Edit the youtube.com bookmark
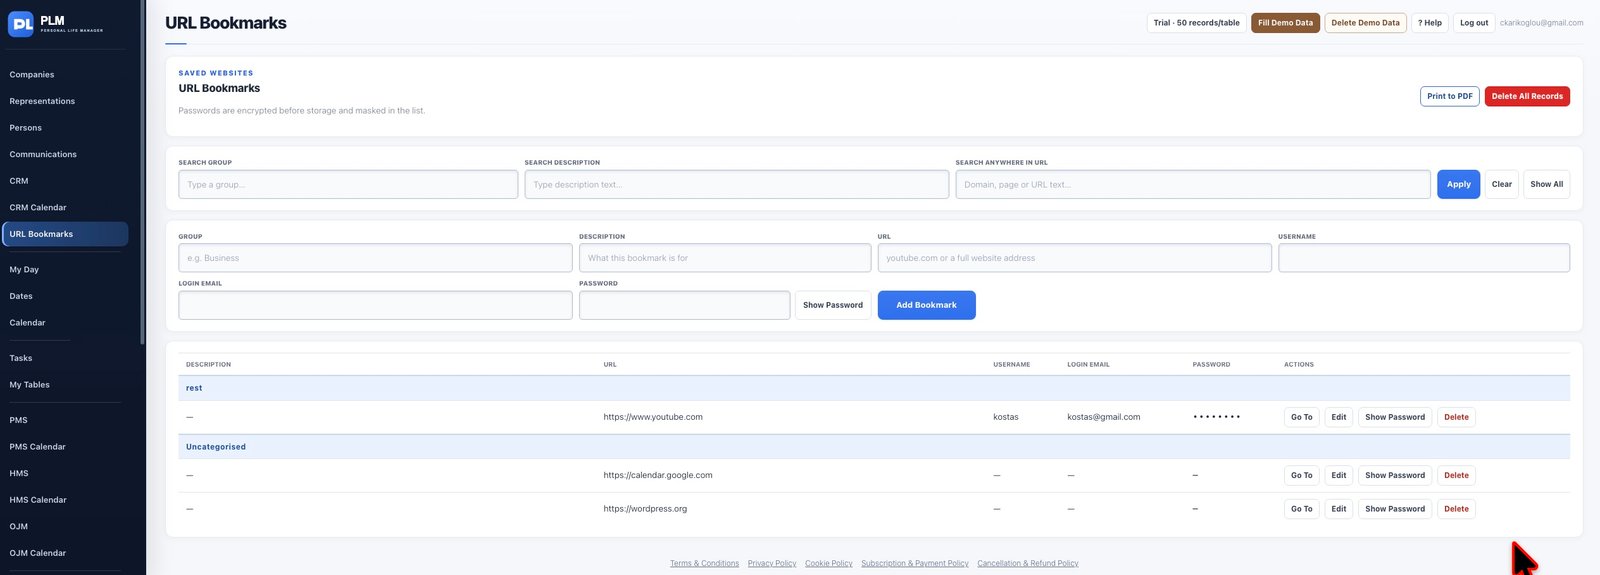The image size is (1600, 575). (1338, 417)
